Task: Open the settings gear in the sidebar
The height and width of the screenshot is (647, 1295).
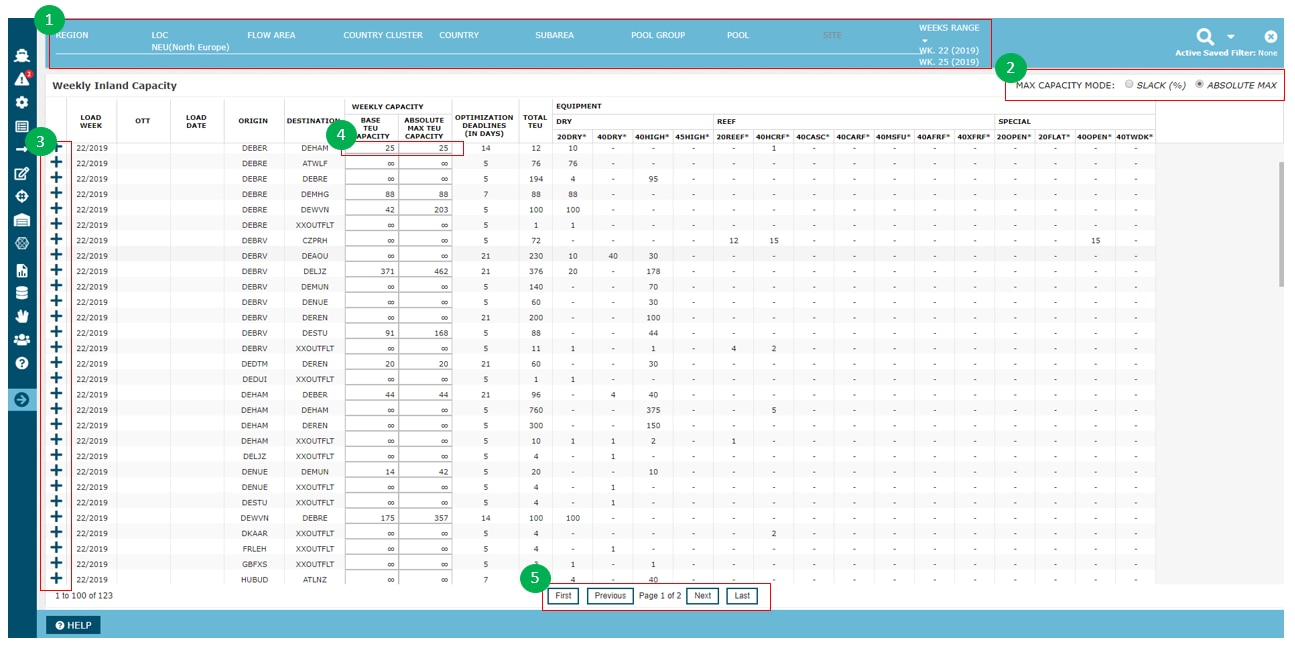Action: click(21, 103)
